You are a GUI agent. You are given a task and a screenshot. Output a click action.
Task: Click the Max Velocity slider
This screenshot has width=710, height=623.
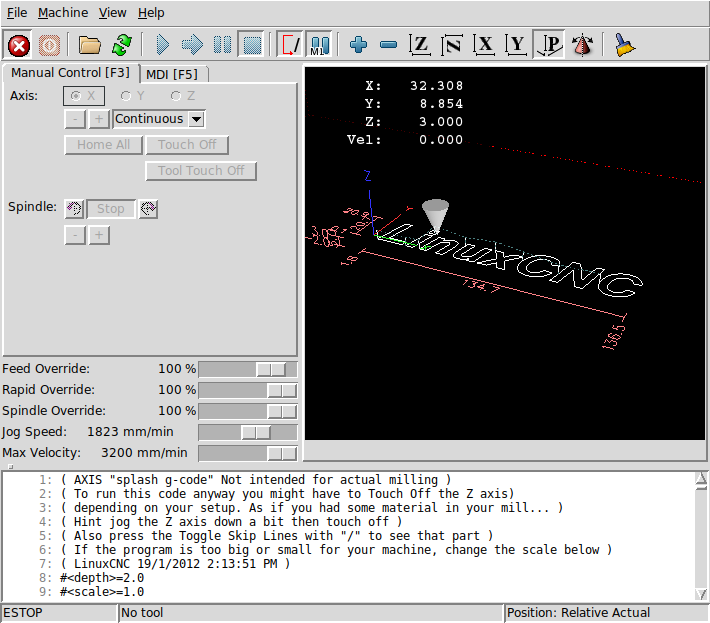click(x=248, y=453)
